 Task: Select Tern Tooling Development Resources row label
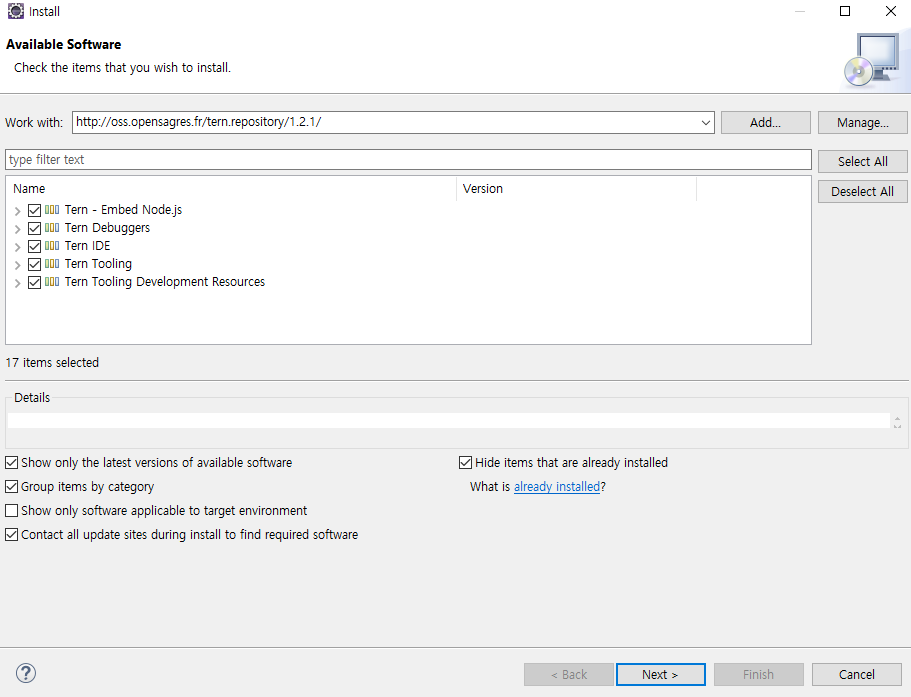pyautogui.click(x=164, y=282)
